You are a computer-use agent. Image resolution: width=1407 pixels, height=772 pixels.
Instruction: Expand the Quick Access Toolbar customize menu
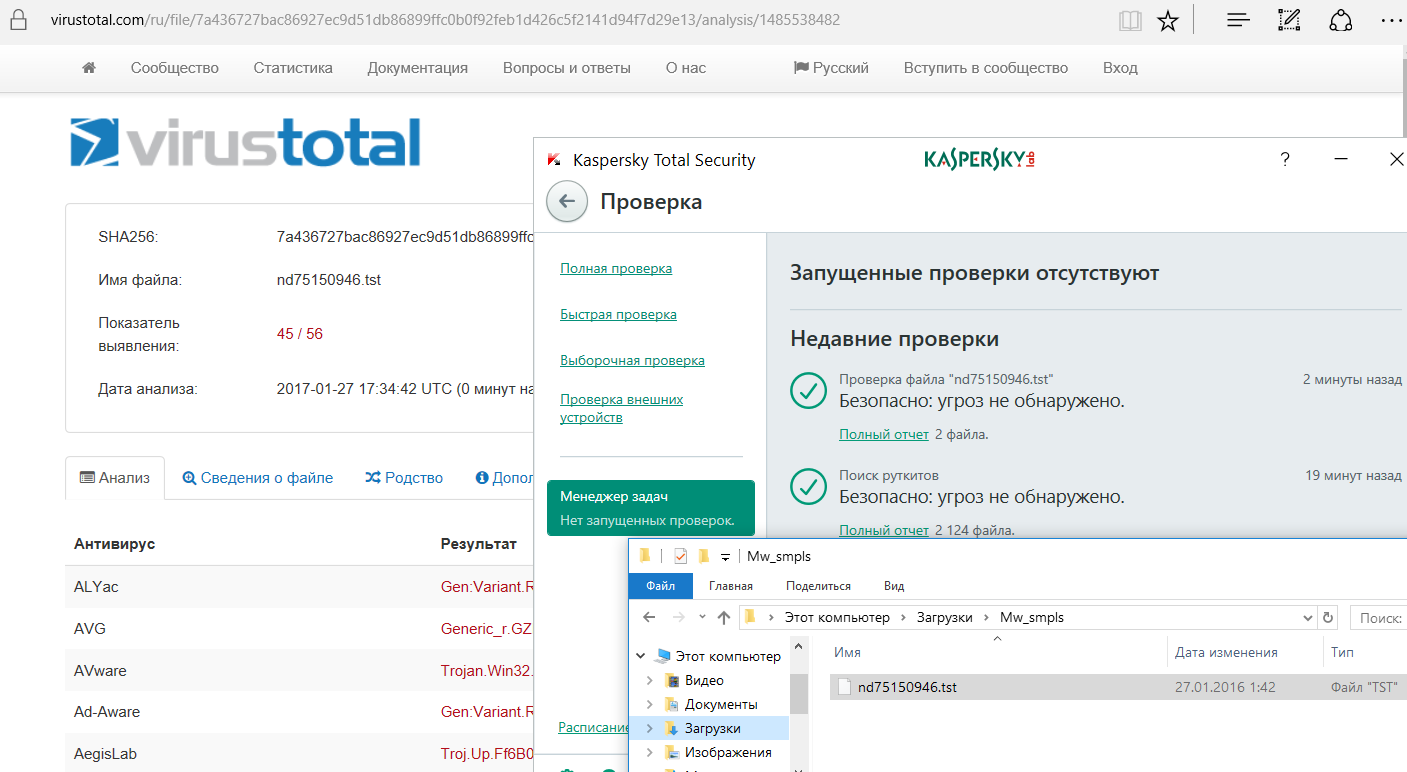[725, 557]
